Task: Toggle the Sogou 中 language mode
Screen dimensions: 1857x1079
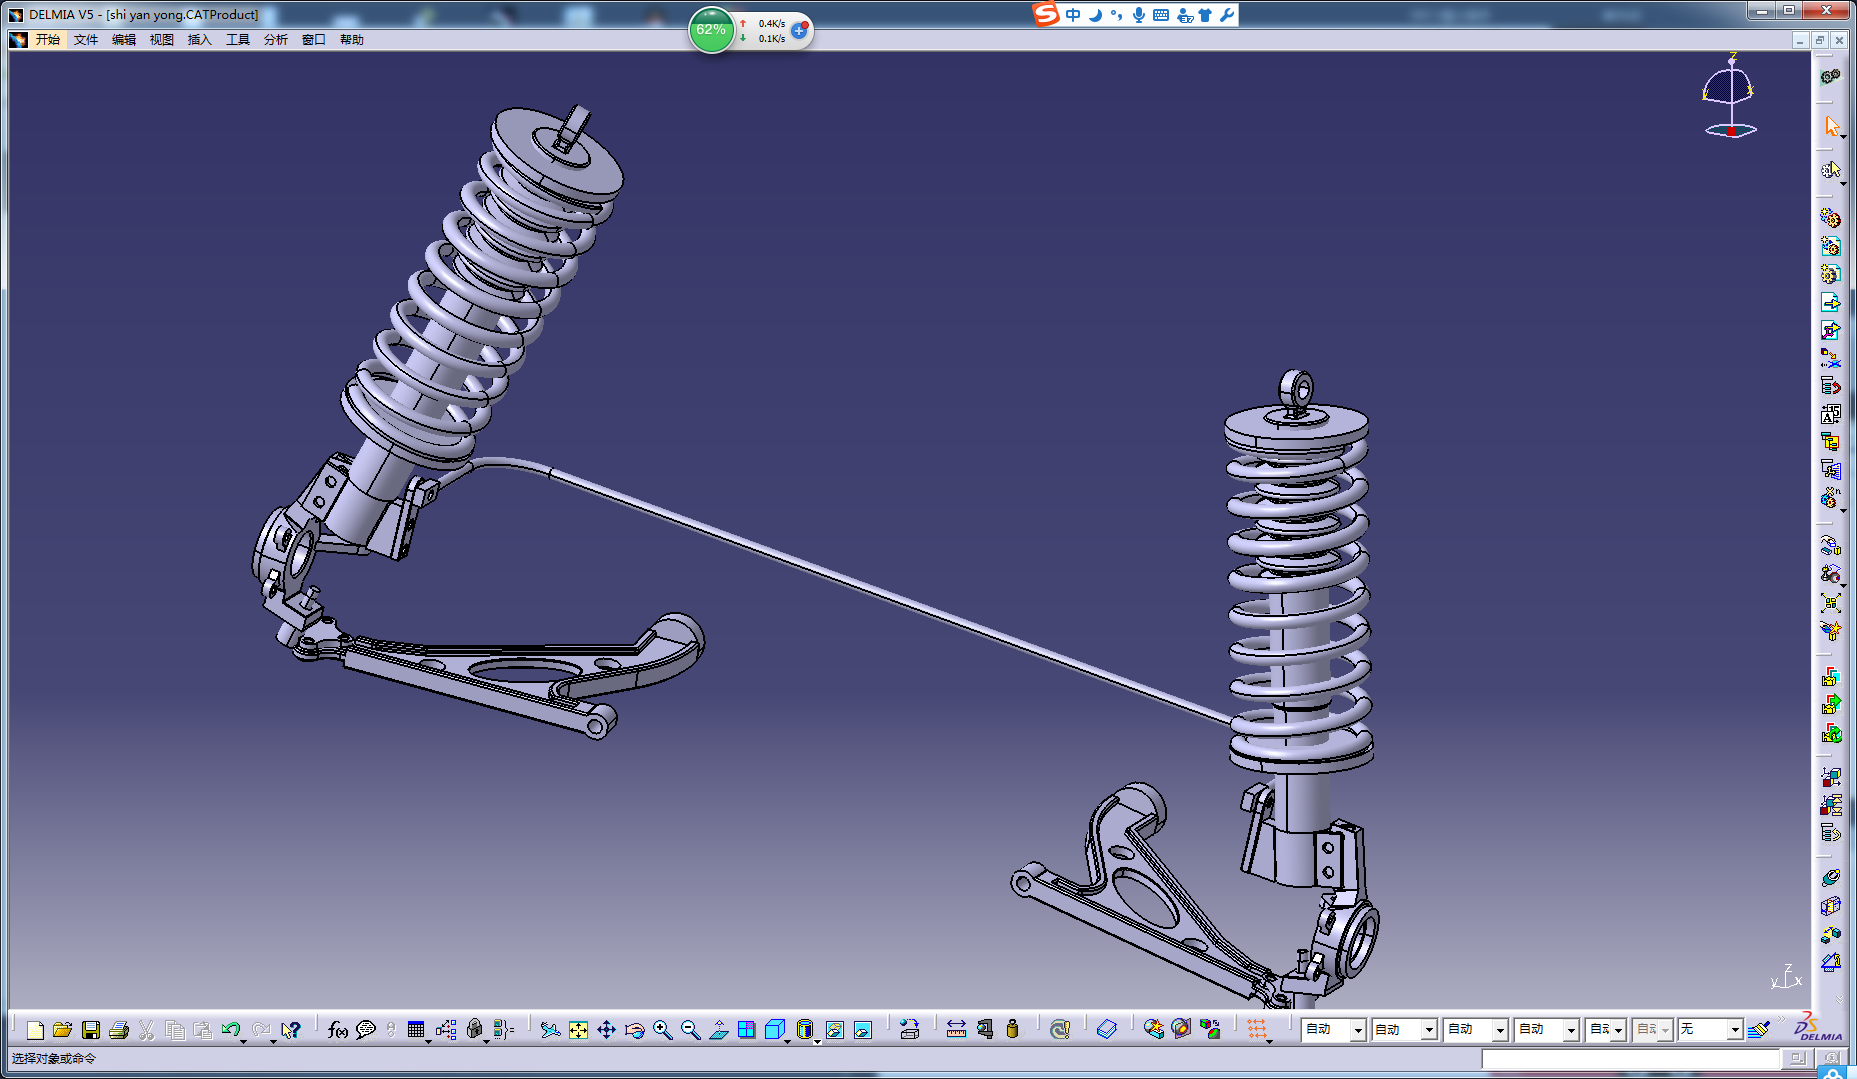Action: tap(1073, 15)
